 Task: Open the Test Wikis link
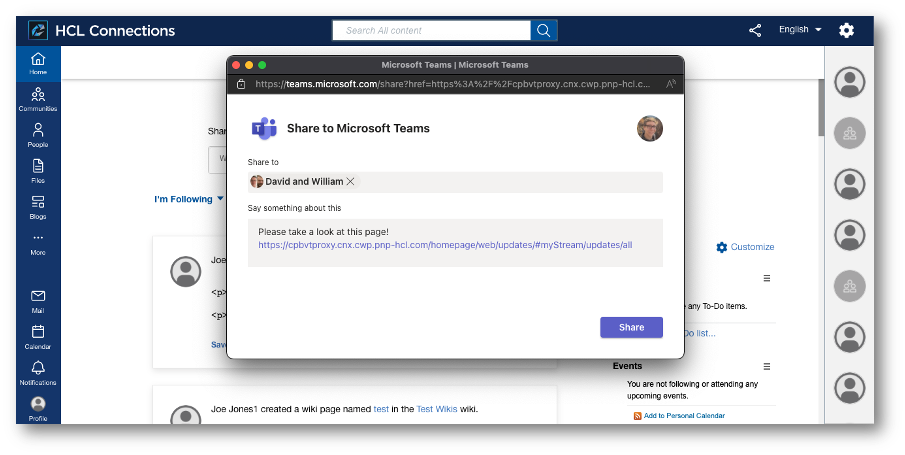click(437, 409)
